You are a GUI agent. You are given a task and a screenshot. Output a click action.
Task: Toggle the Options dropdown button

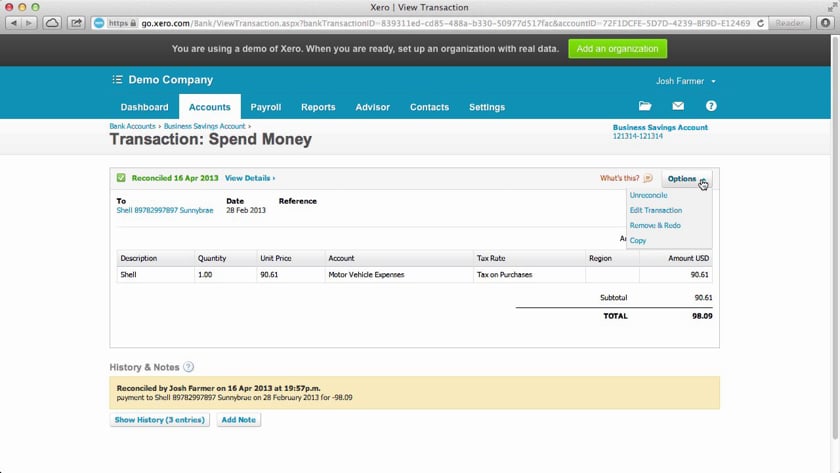pyautogui.click(x=687, y=179)
